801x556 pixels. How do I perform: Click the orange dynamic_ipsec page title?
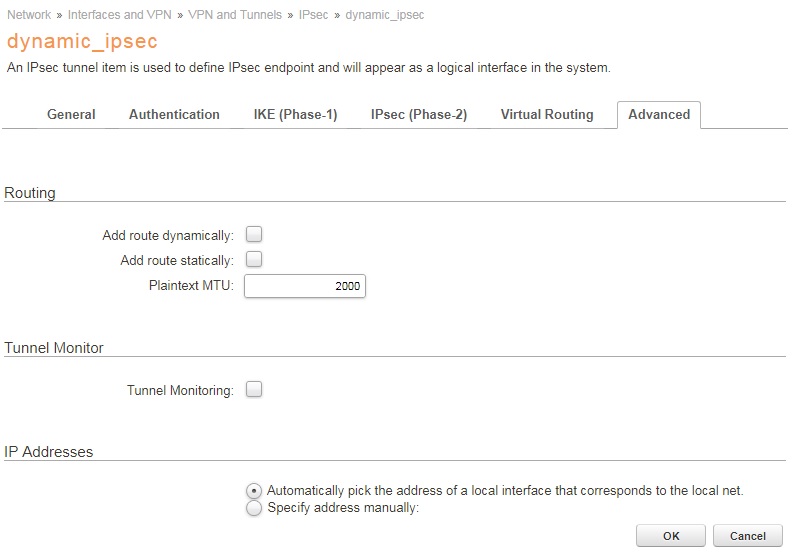click(82, 43)
